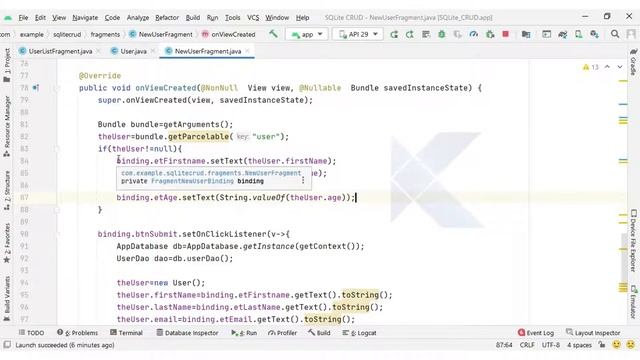
Task: Click the Run with Coverage icon
Action: 458,34
